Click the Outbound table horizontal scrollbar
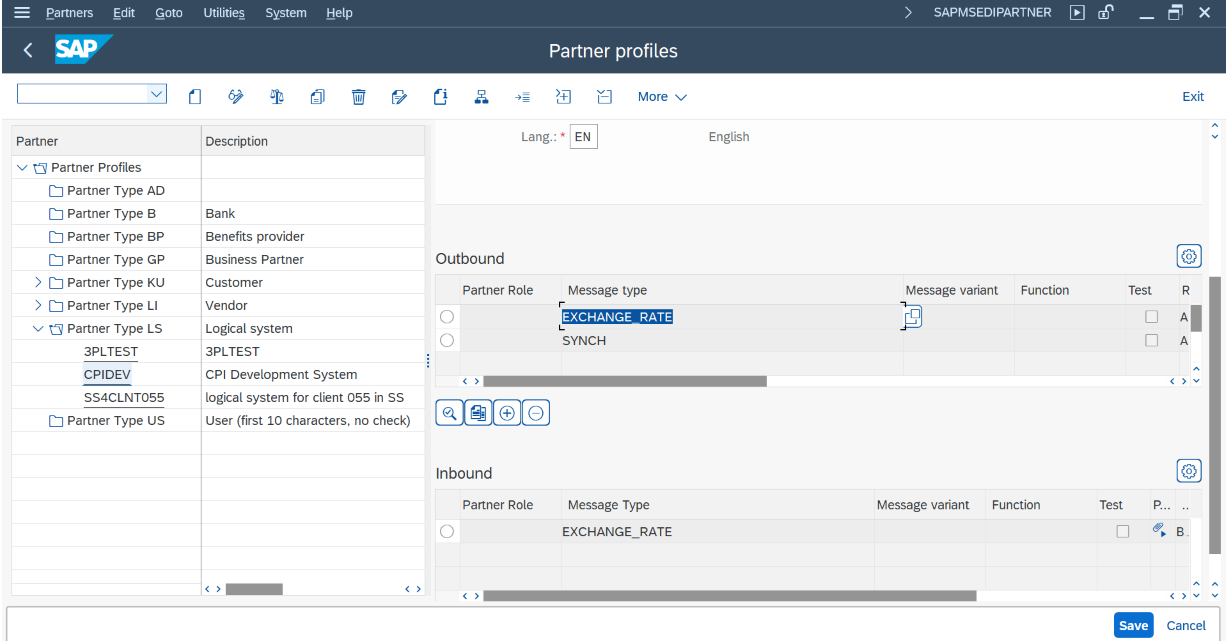 pyautogui.click(x=624, y=381)
